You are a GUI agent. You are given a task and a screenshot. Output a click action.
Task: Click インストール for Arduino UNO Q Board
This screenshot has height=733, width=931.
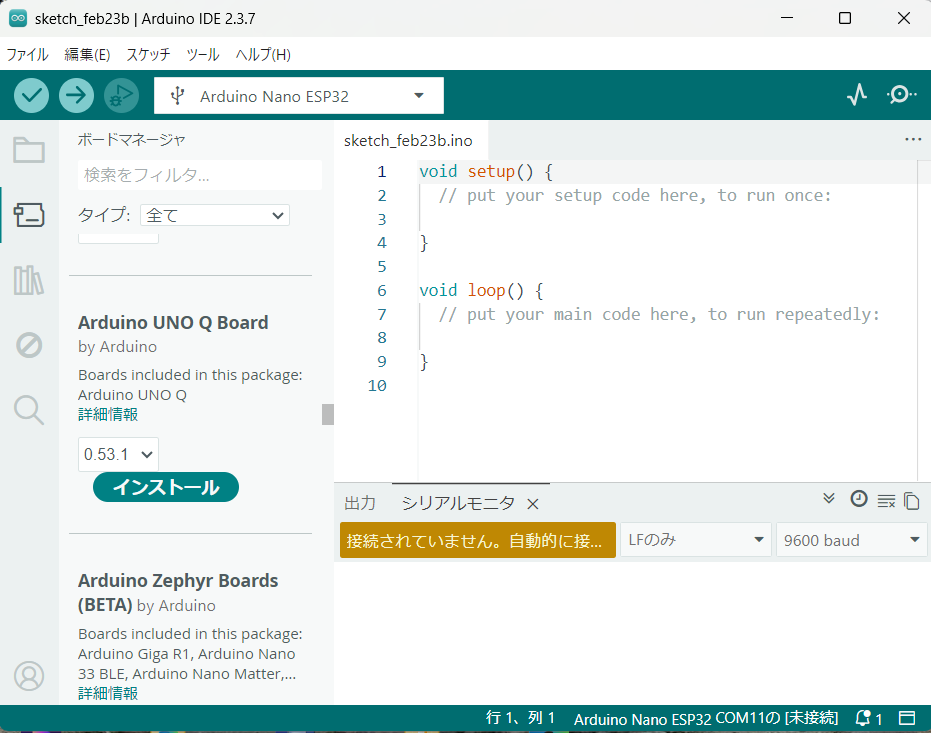165,487
